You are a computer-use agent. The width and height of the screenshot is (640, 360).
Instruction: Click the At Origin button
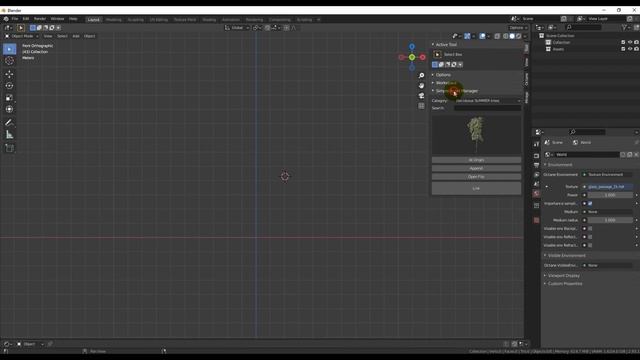476,160
